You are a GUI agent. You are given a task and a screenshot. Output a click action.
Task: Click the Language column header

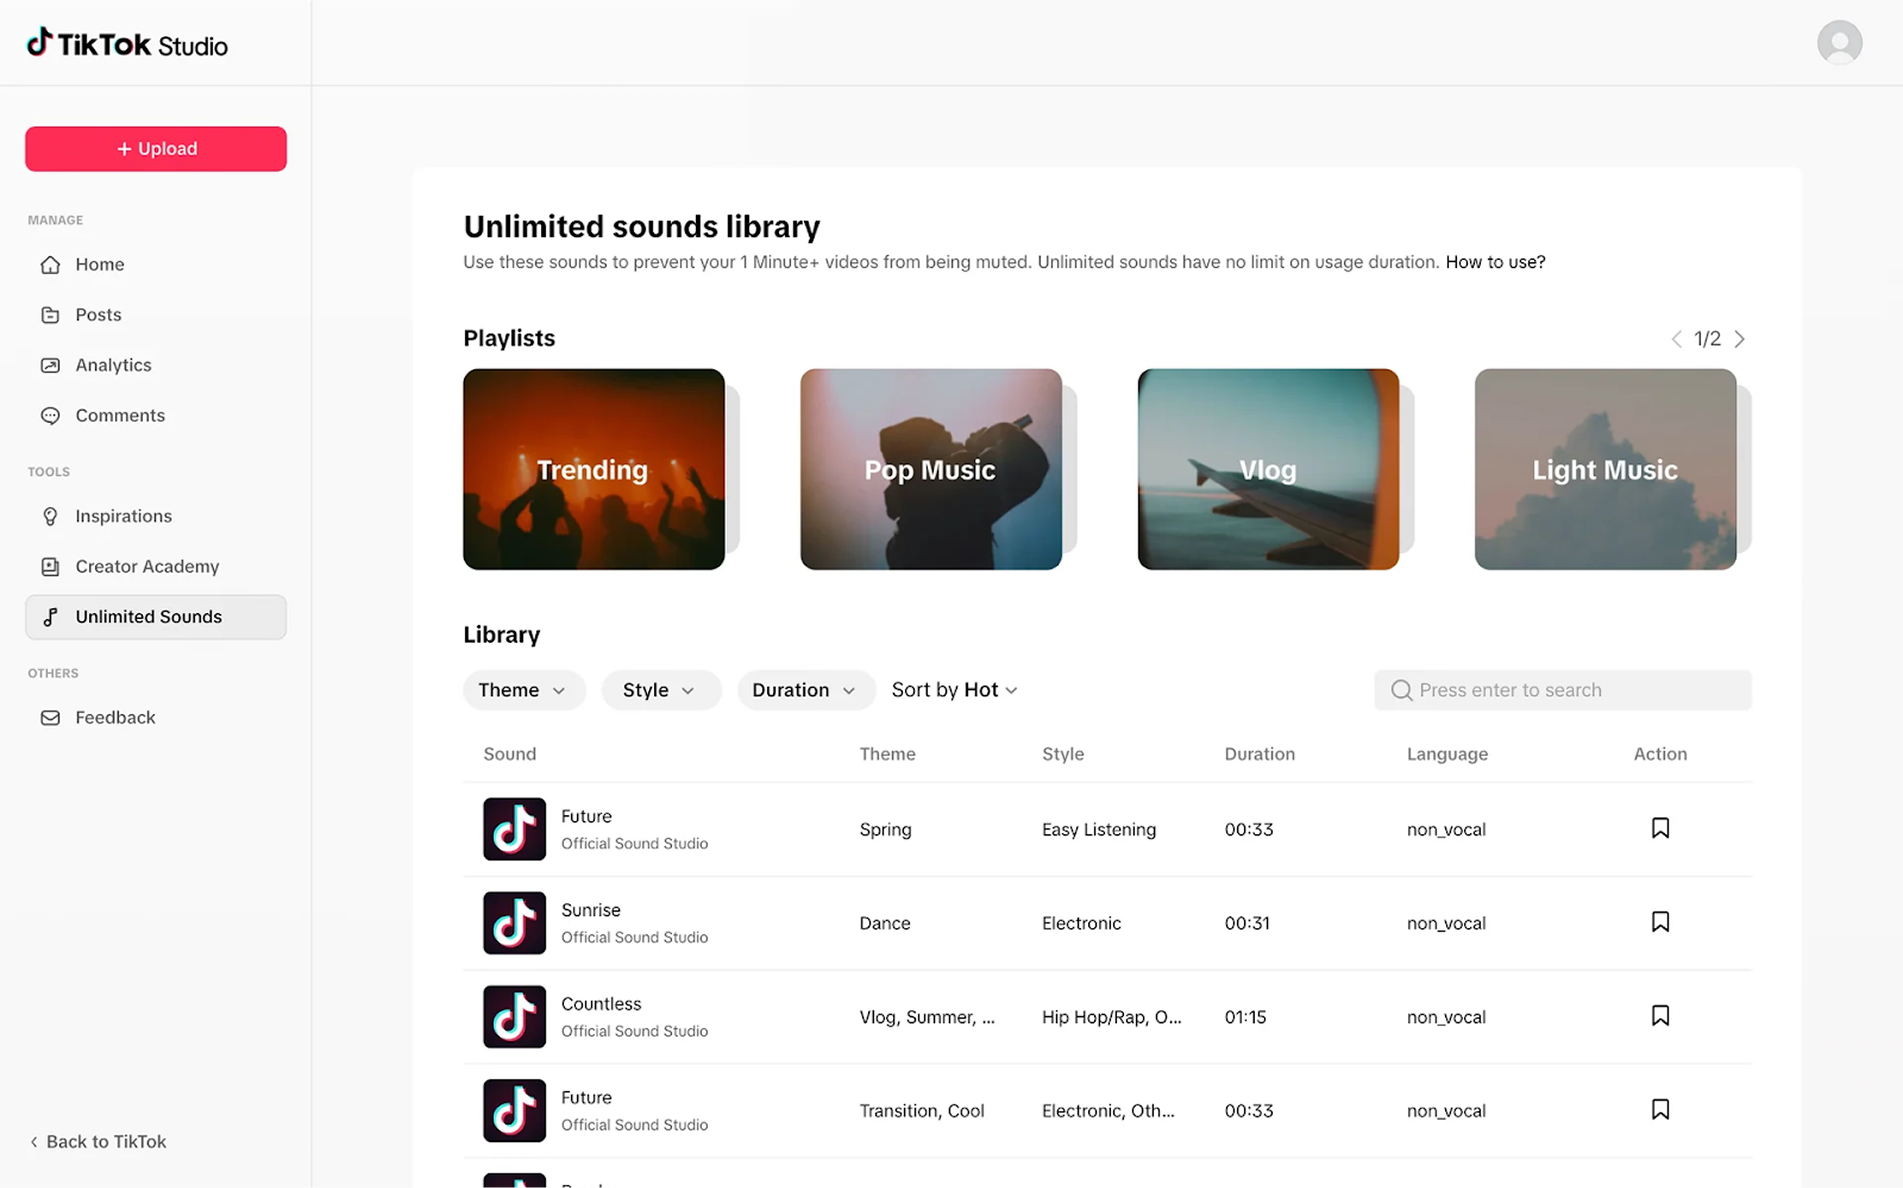(1447, 754)
